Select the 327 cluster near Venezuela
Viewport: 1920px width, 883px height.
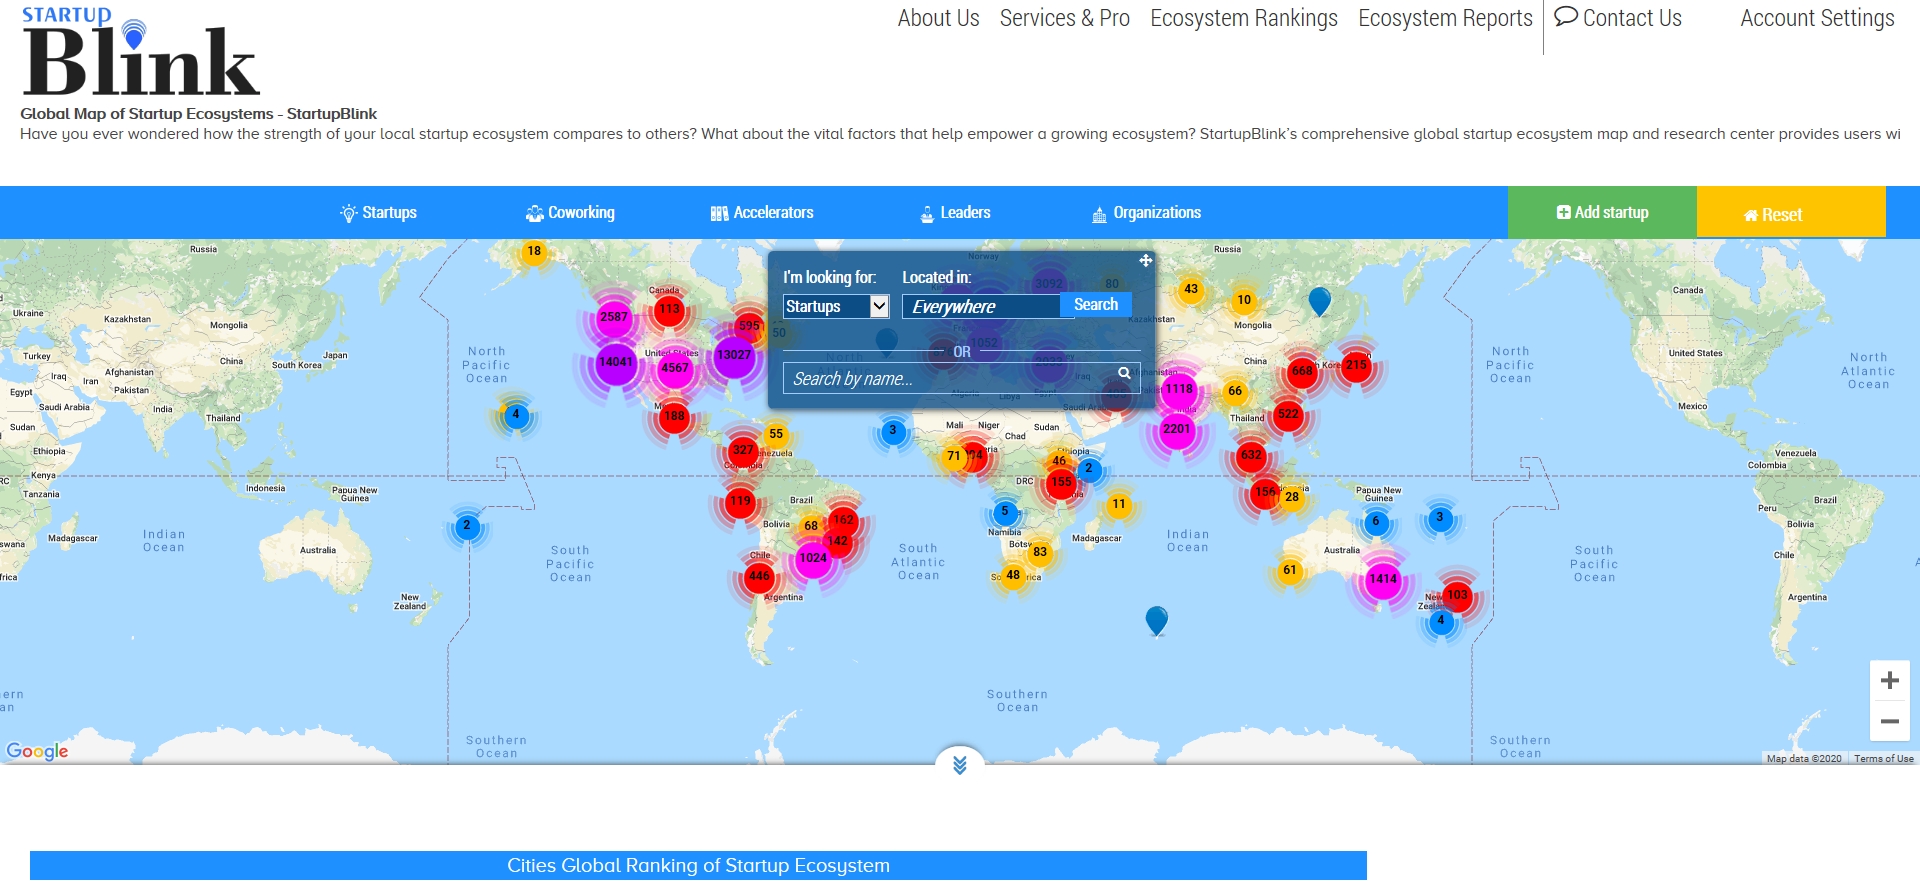(x=743, y=450)
